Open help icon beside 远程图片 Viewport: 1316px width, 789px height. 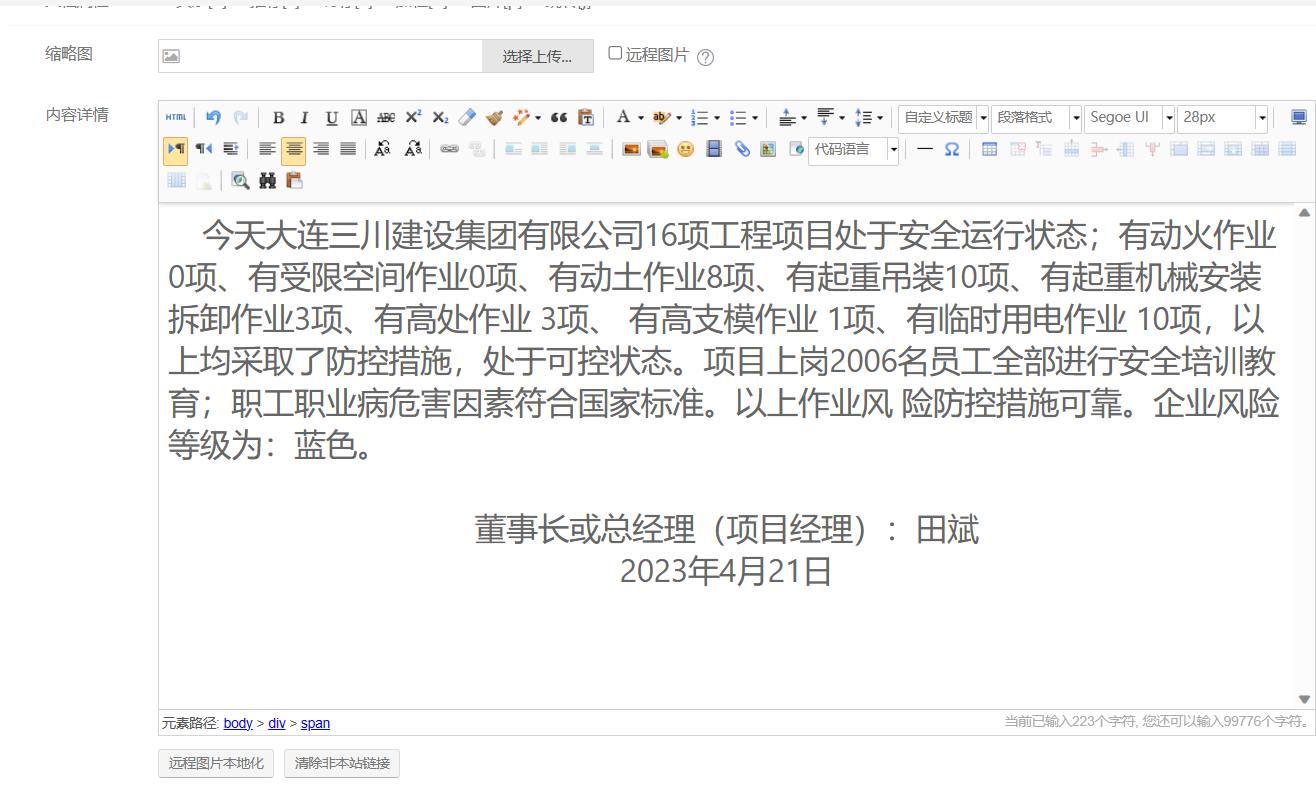tap(705, 57)
